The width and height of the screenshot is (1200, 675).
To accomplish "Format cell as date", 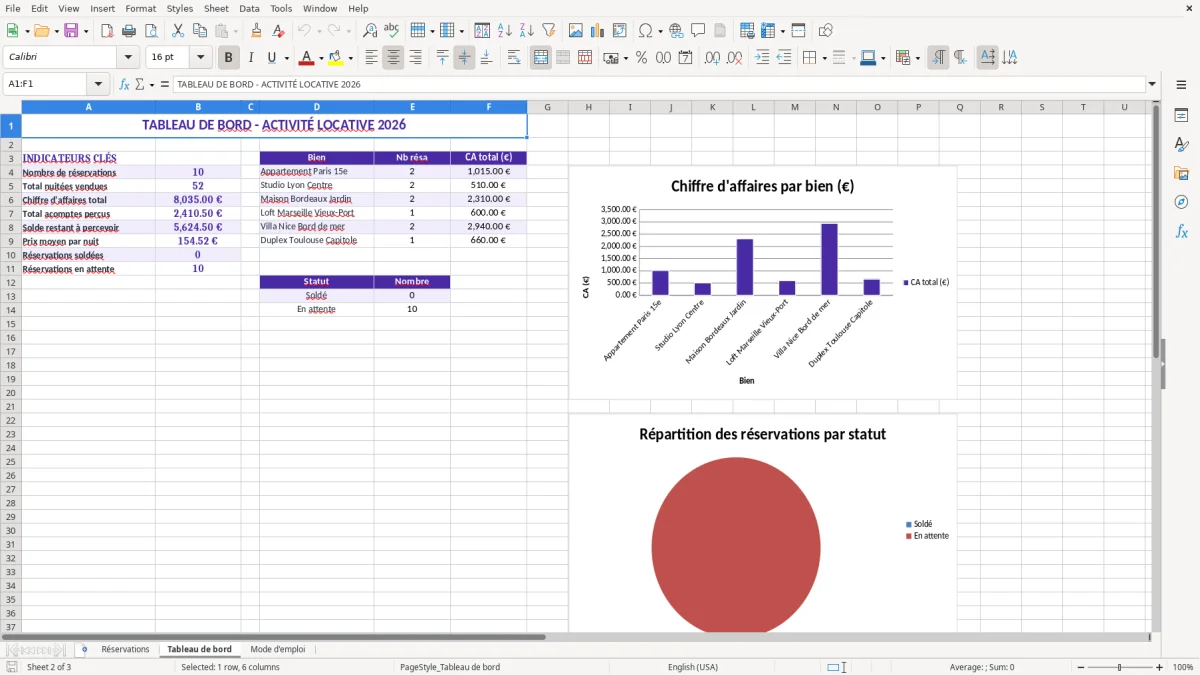I will point(685,58).
